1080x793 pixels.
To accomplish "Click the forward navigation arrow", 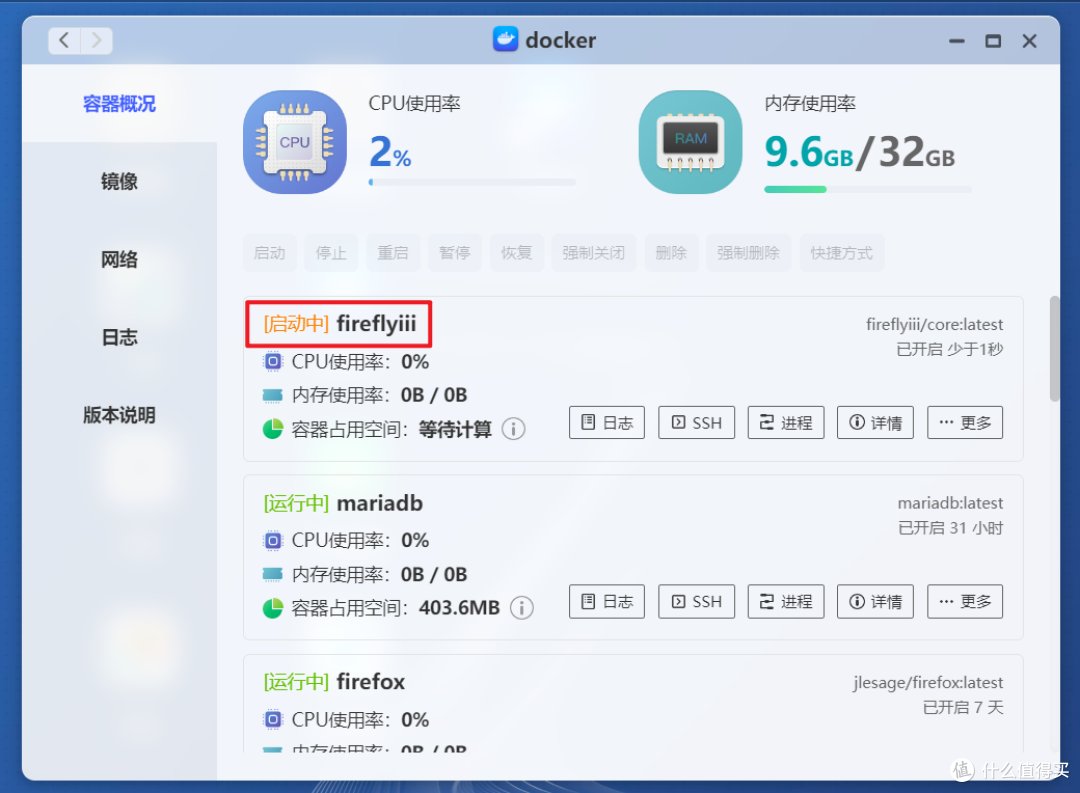I will [96, 40].
